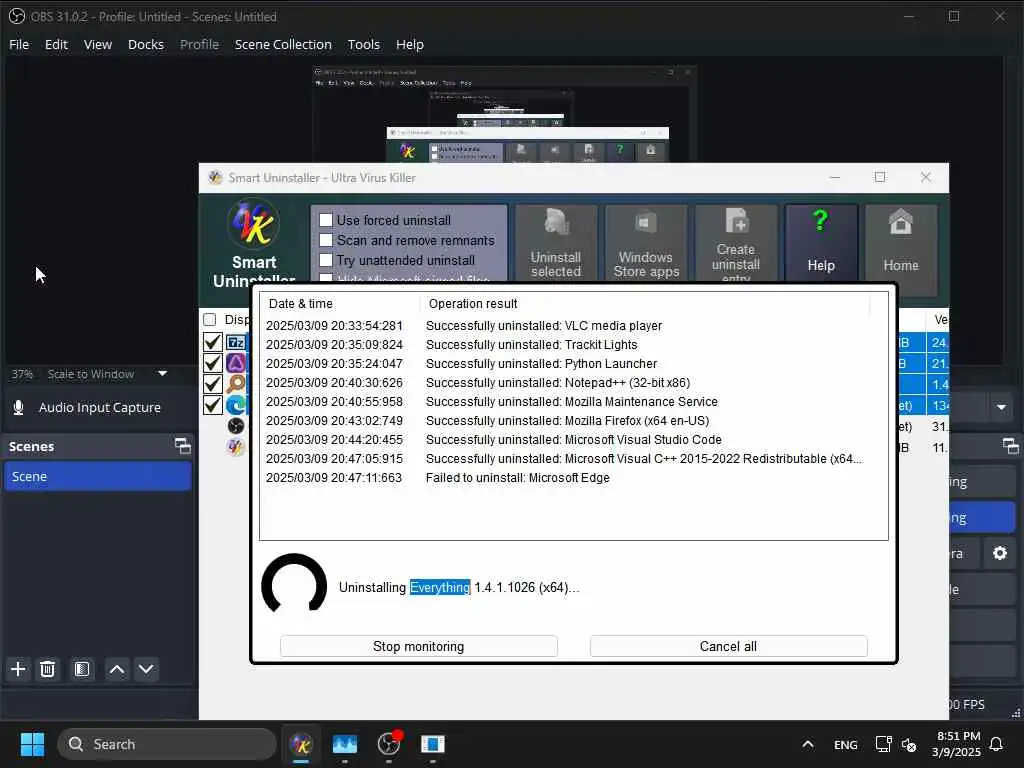This screenshot has height=768, width=1024.
Task: Click Create uninstall entry button
Action: pyautogui.click(x=736, y=244)
